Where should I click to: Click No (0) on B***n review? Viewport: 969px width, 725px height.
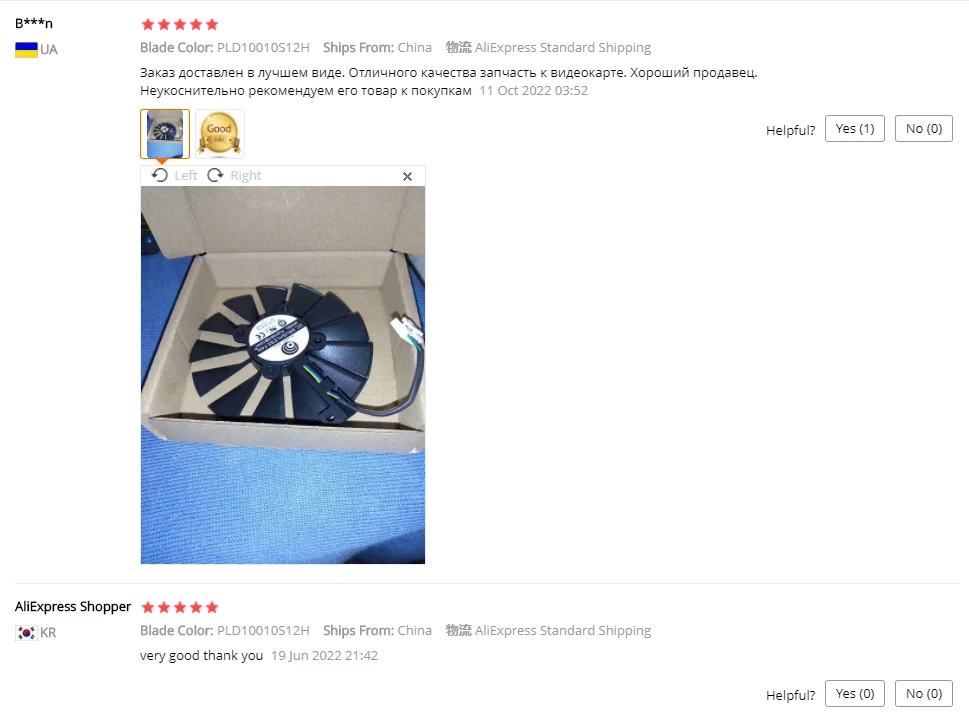pyautogui.click(x=924, y=129)
